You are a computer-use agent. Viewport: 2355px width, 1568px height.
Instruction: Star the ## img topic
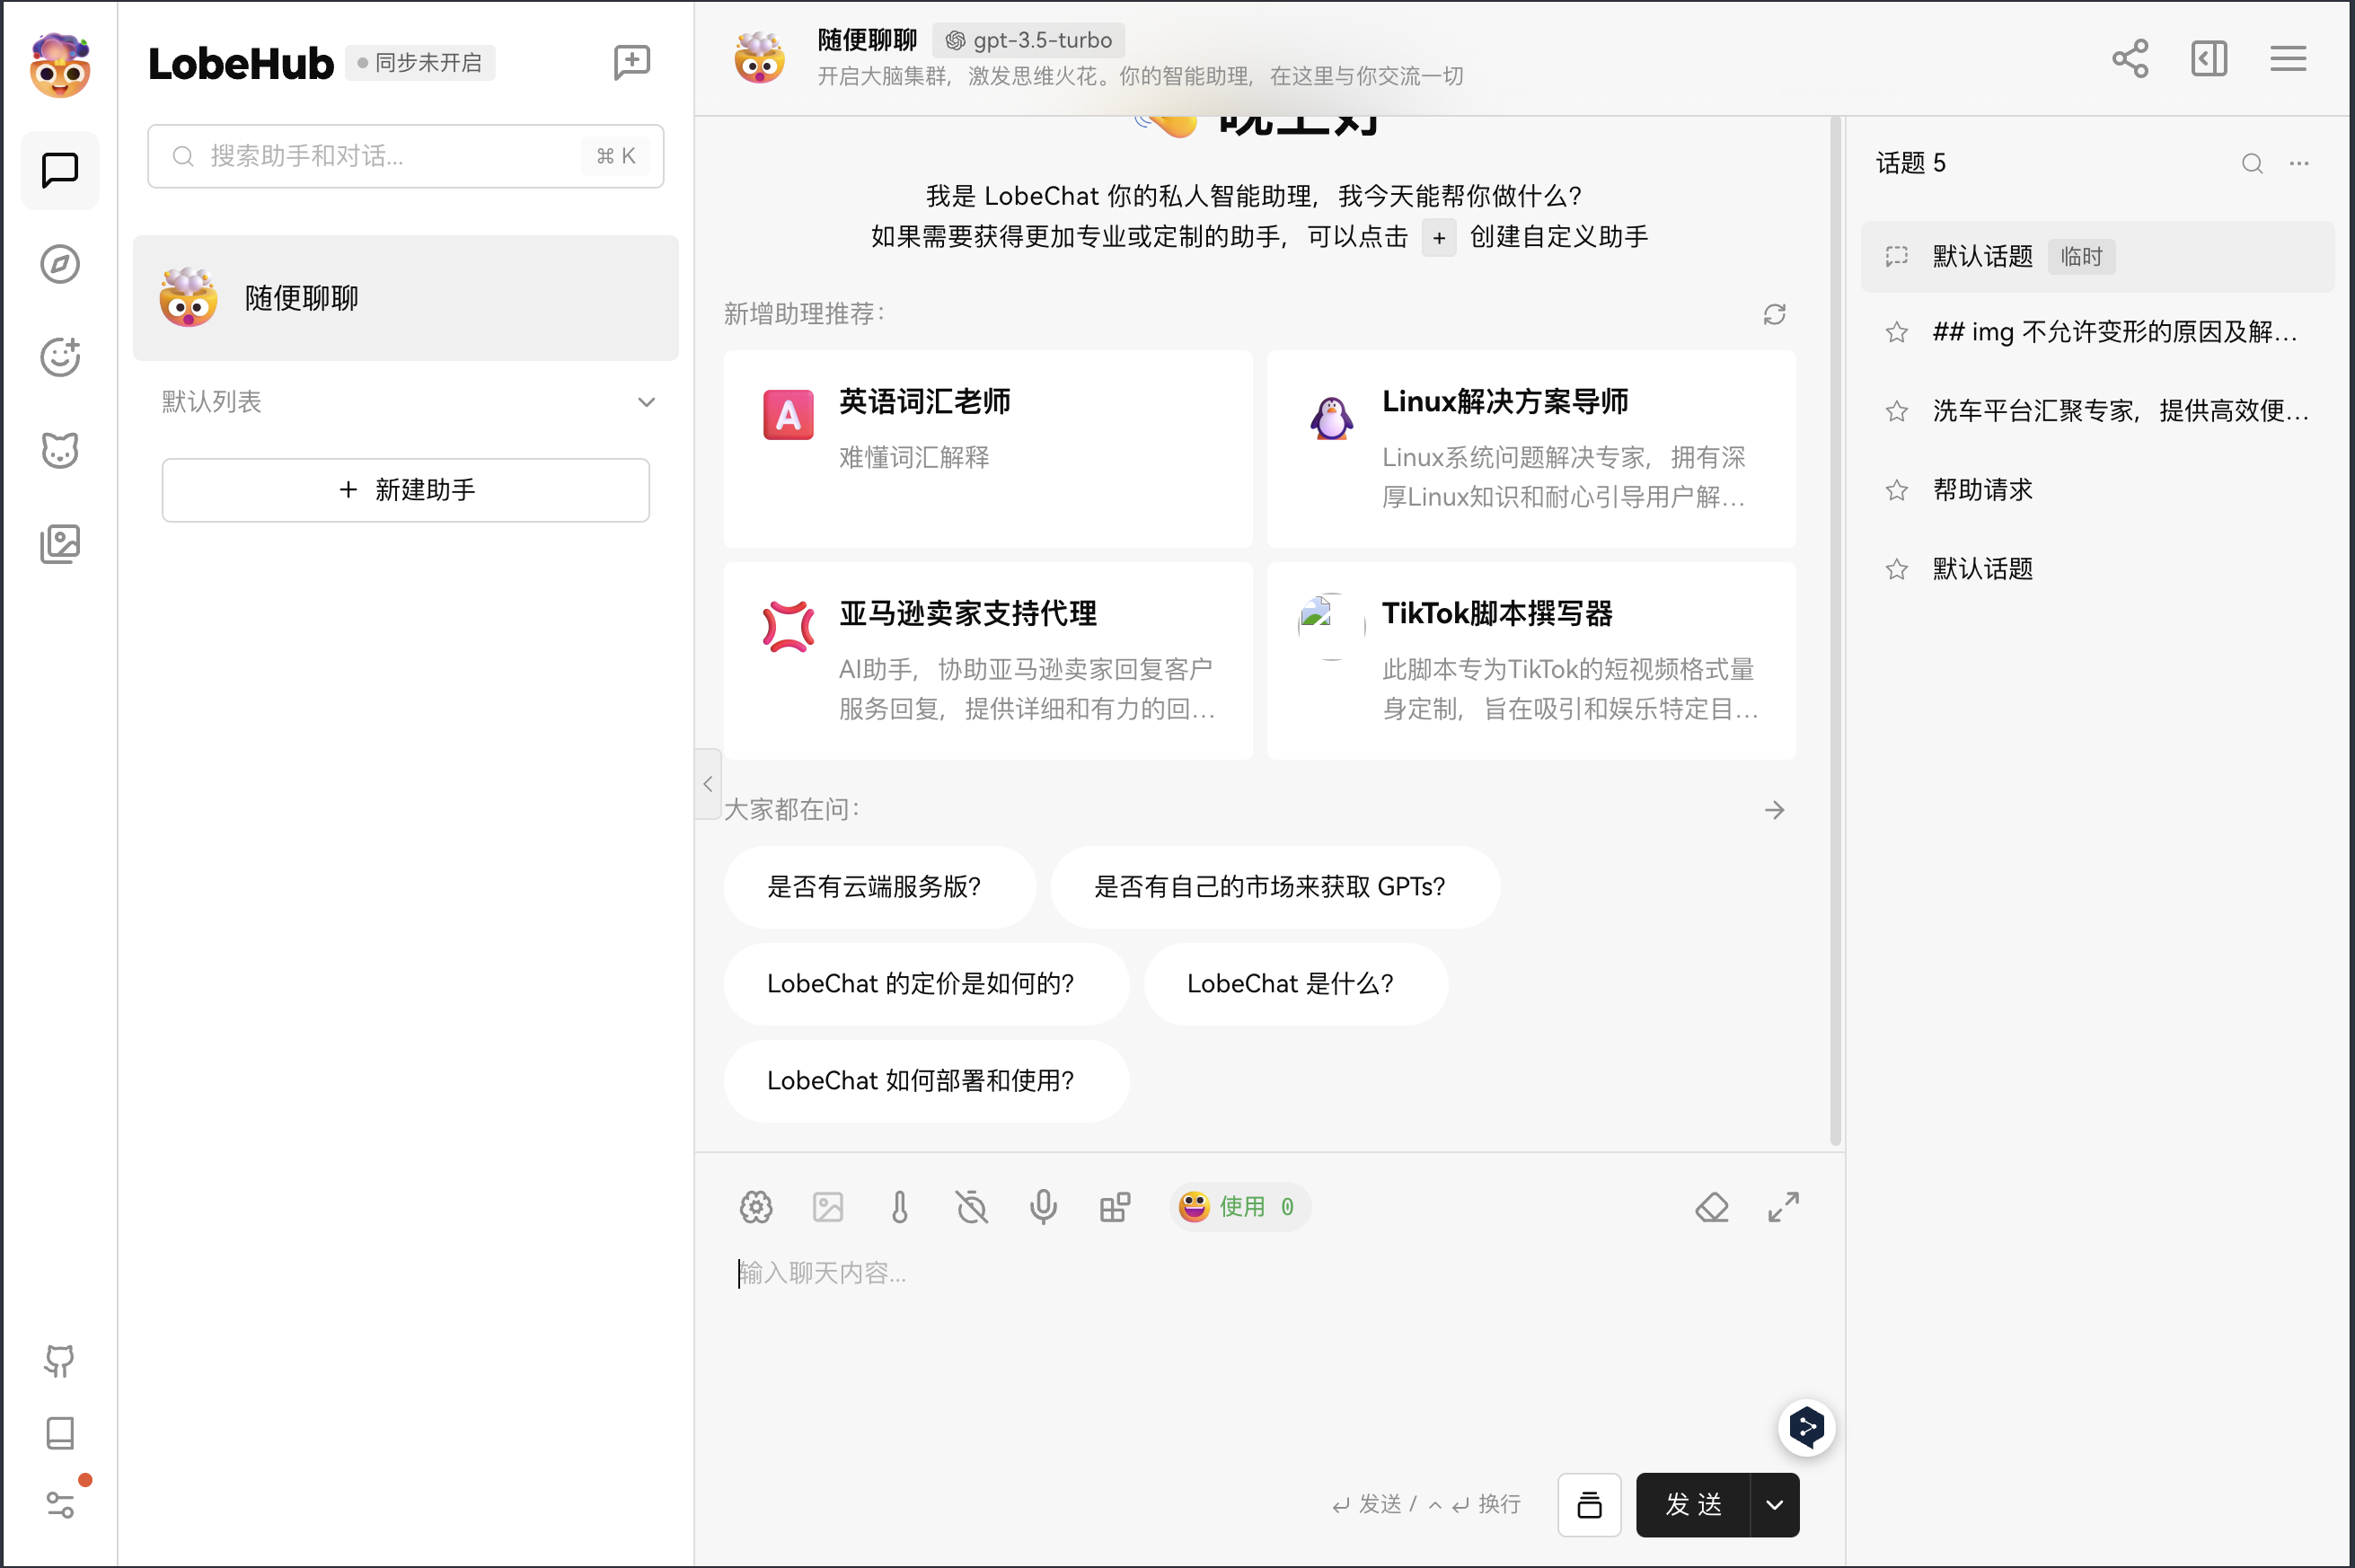[x=1896, y=332]
